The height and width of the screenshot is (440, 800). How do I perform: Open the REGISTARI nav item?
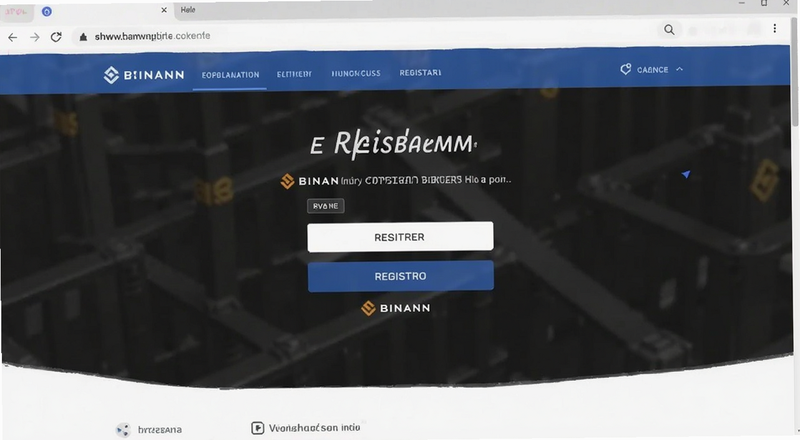point(420,73)
